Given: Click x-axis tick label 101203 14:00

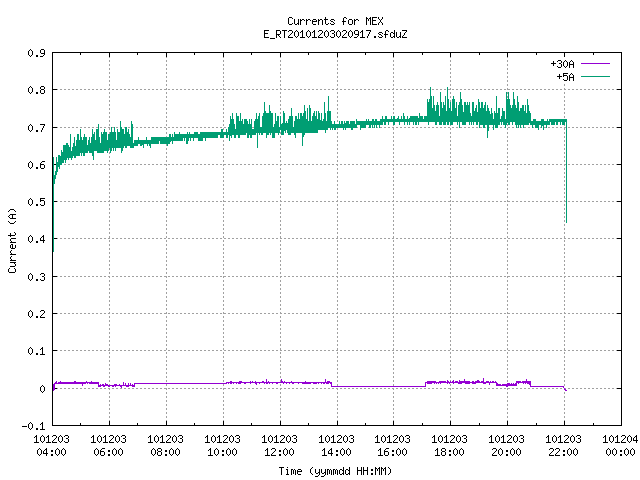Looking at the screenshot, I should [x=336, y=445].
